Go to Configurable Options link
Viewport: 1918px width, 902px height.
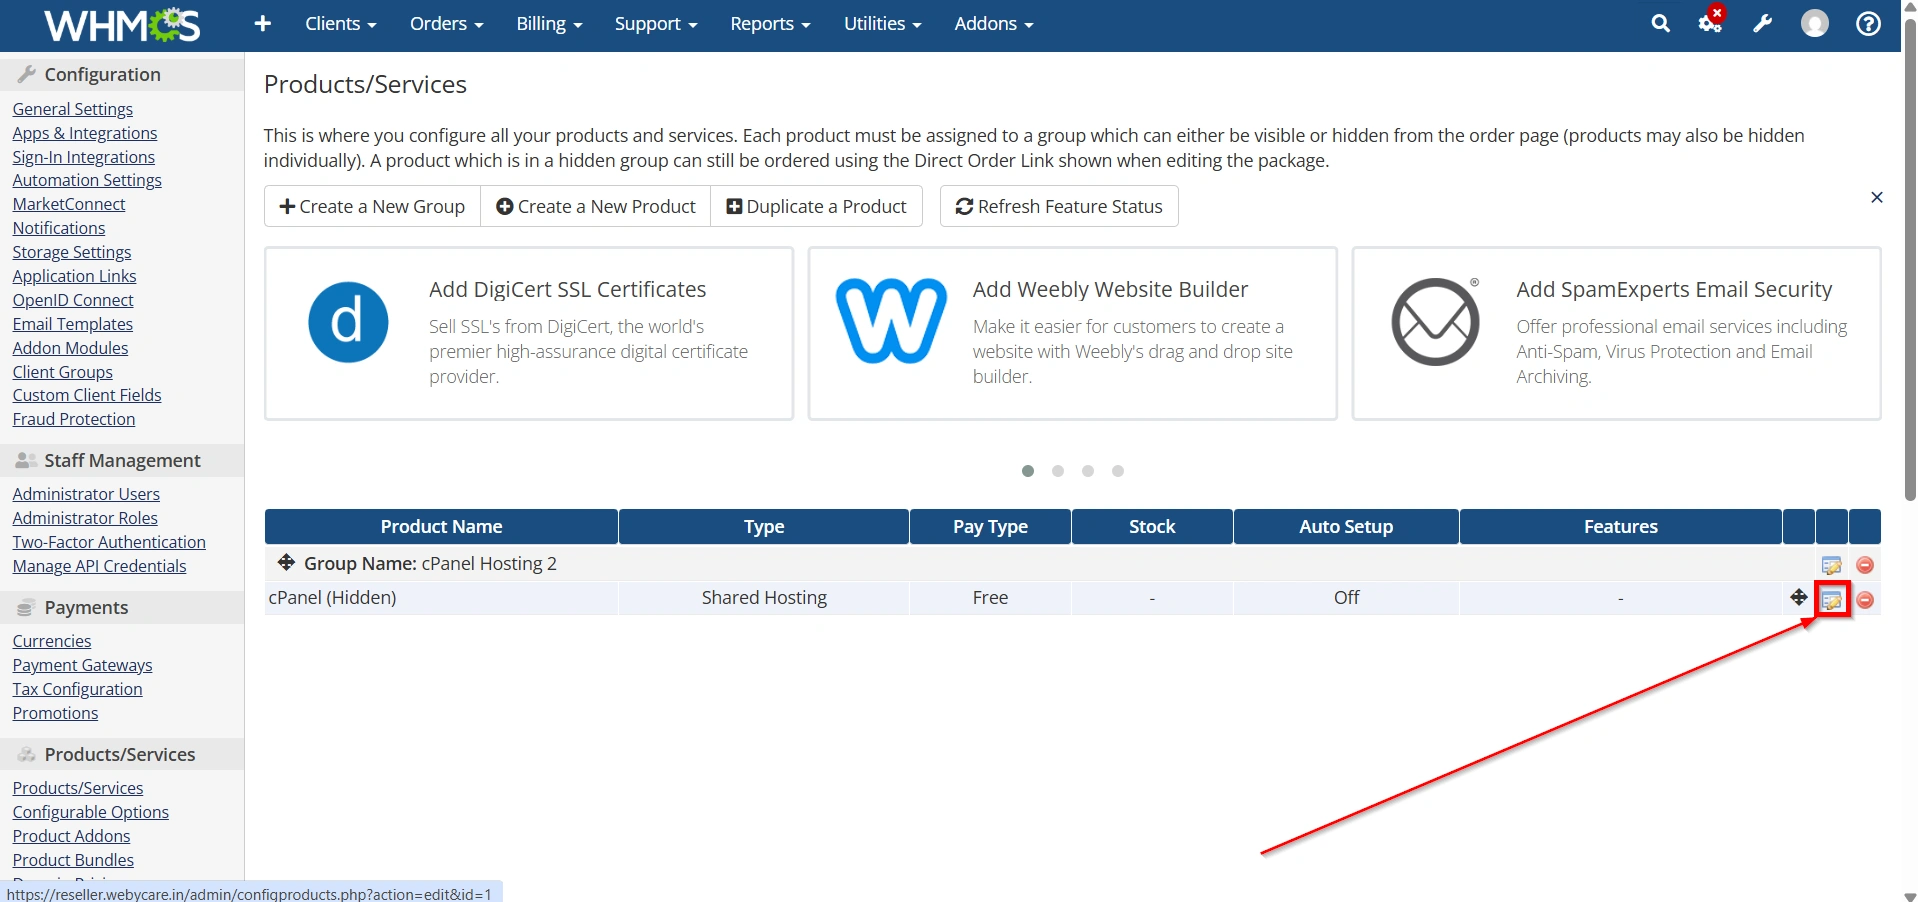click(x=91, y=812)
